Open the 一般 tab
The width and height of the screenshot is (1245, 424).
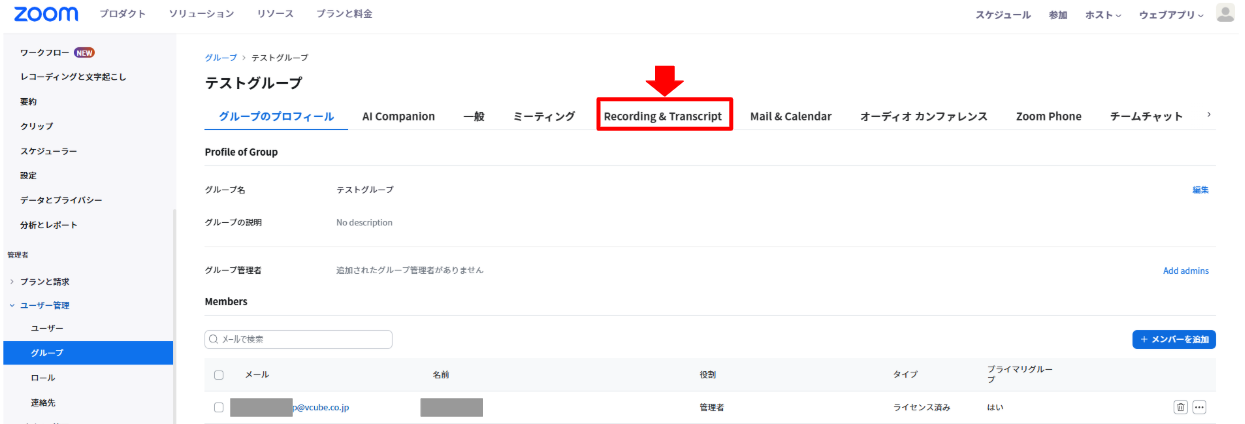coord(474,116)
